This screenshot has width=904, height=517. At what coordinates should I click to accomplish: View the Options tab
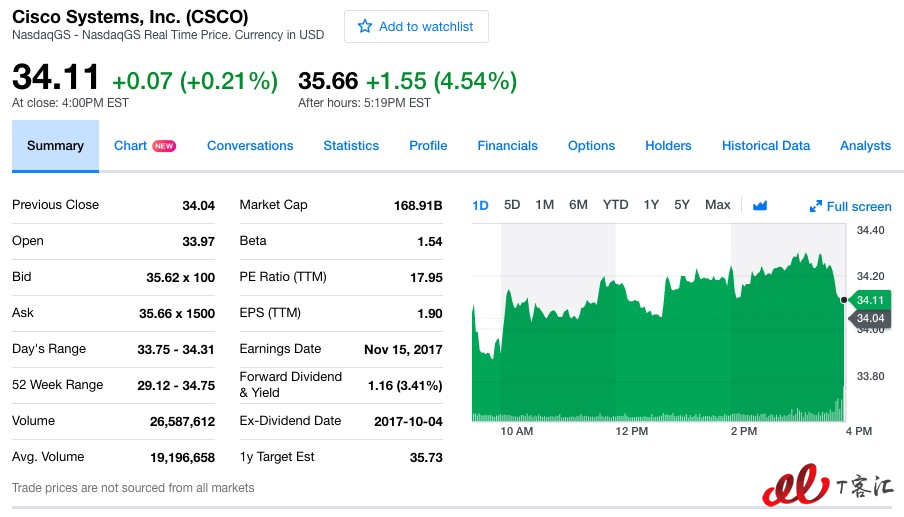pos(592,146)
